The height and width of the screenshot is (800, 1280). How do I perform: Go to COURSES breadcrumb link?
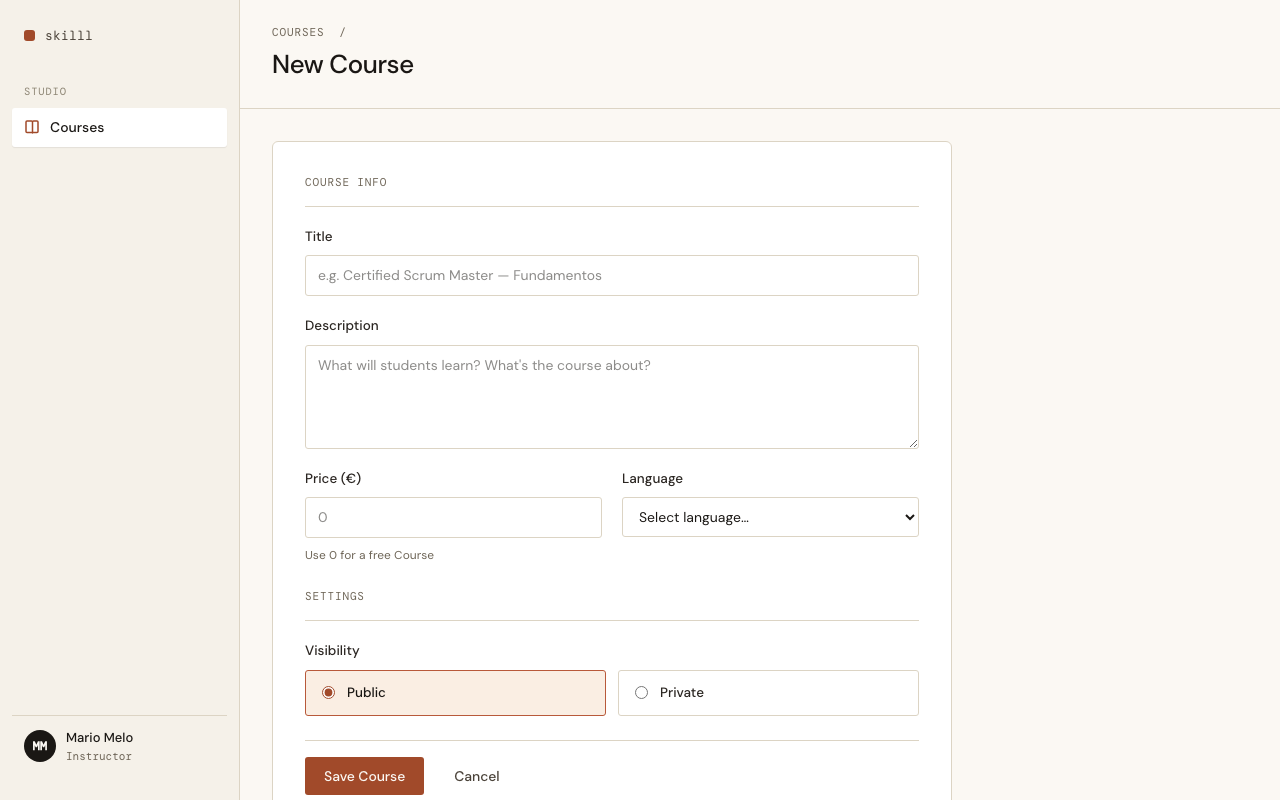point(298,32)
